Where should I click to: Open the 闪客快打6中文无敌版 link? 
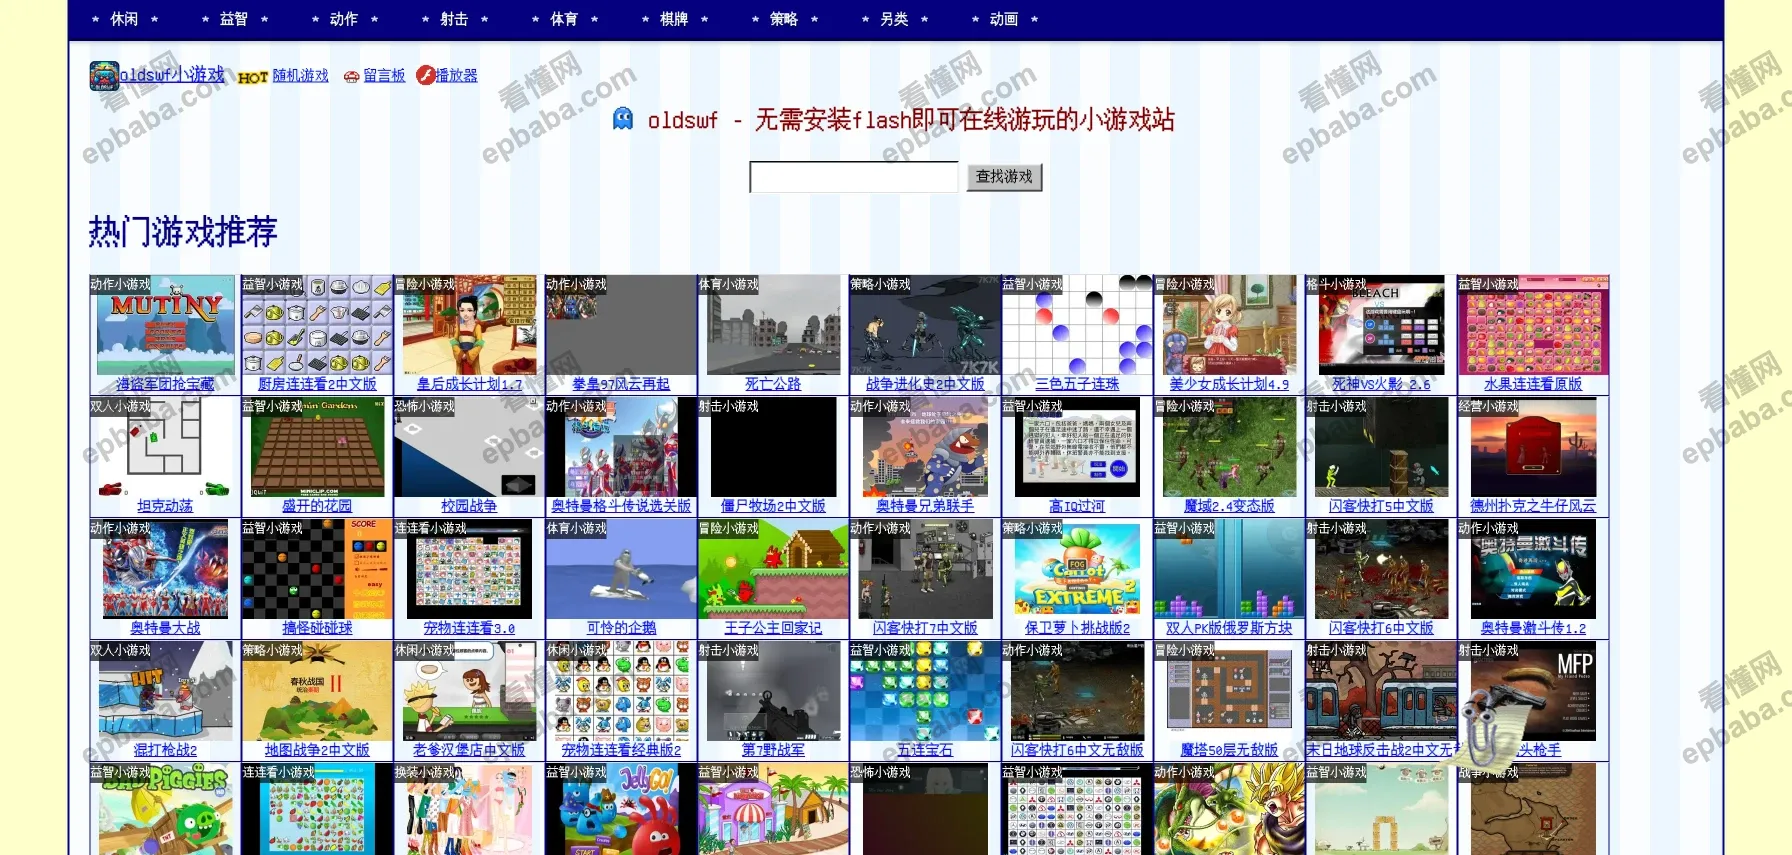click(1077, 750)
